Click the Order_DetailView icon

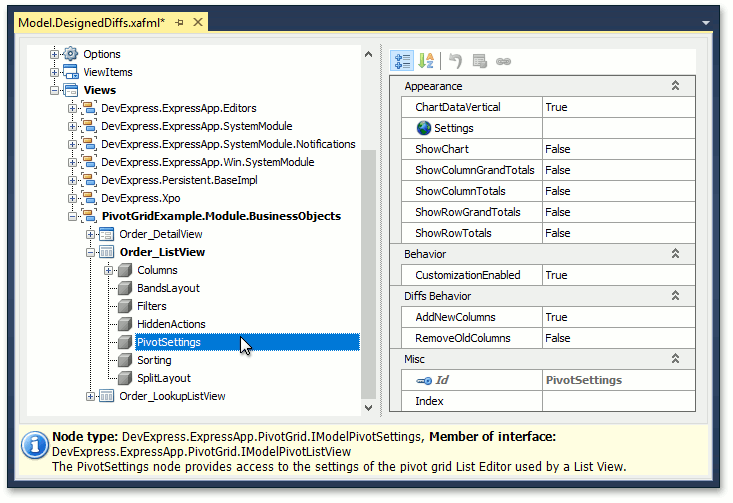107,234
